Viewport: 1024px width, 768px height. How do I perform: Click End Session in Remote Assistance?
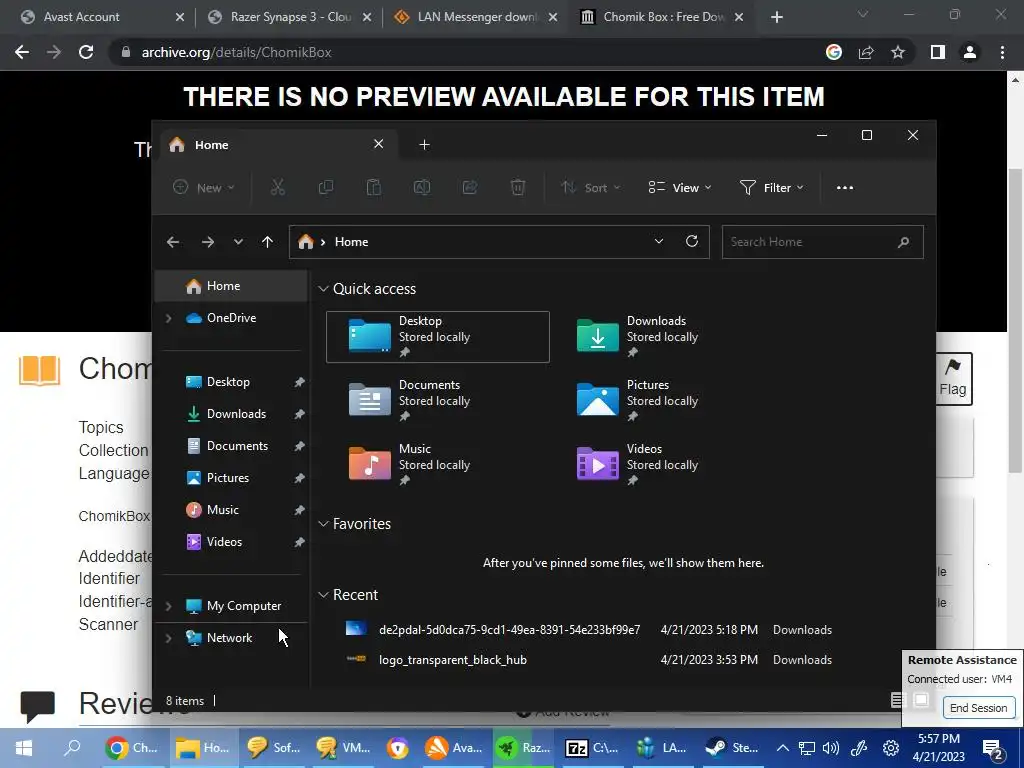click(x=978, y=708)
